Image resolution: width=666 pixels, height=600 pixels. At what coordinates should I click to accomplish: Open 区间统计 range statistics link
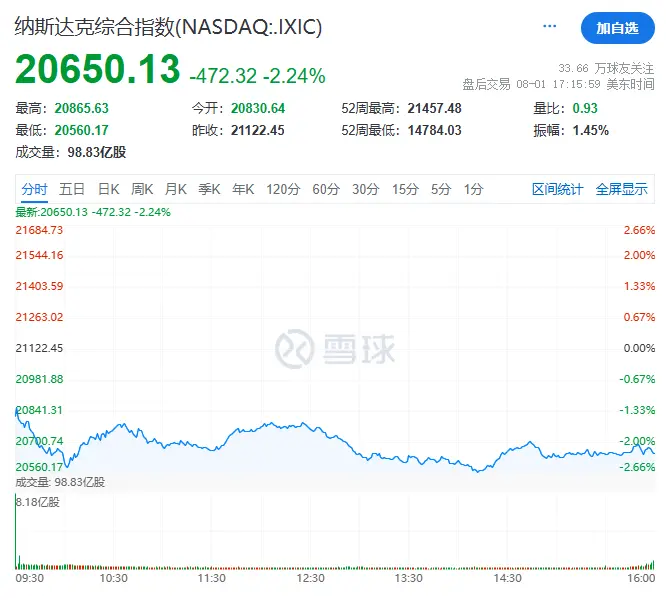click(557, 189)
